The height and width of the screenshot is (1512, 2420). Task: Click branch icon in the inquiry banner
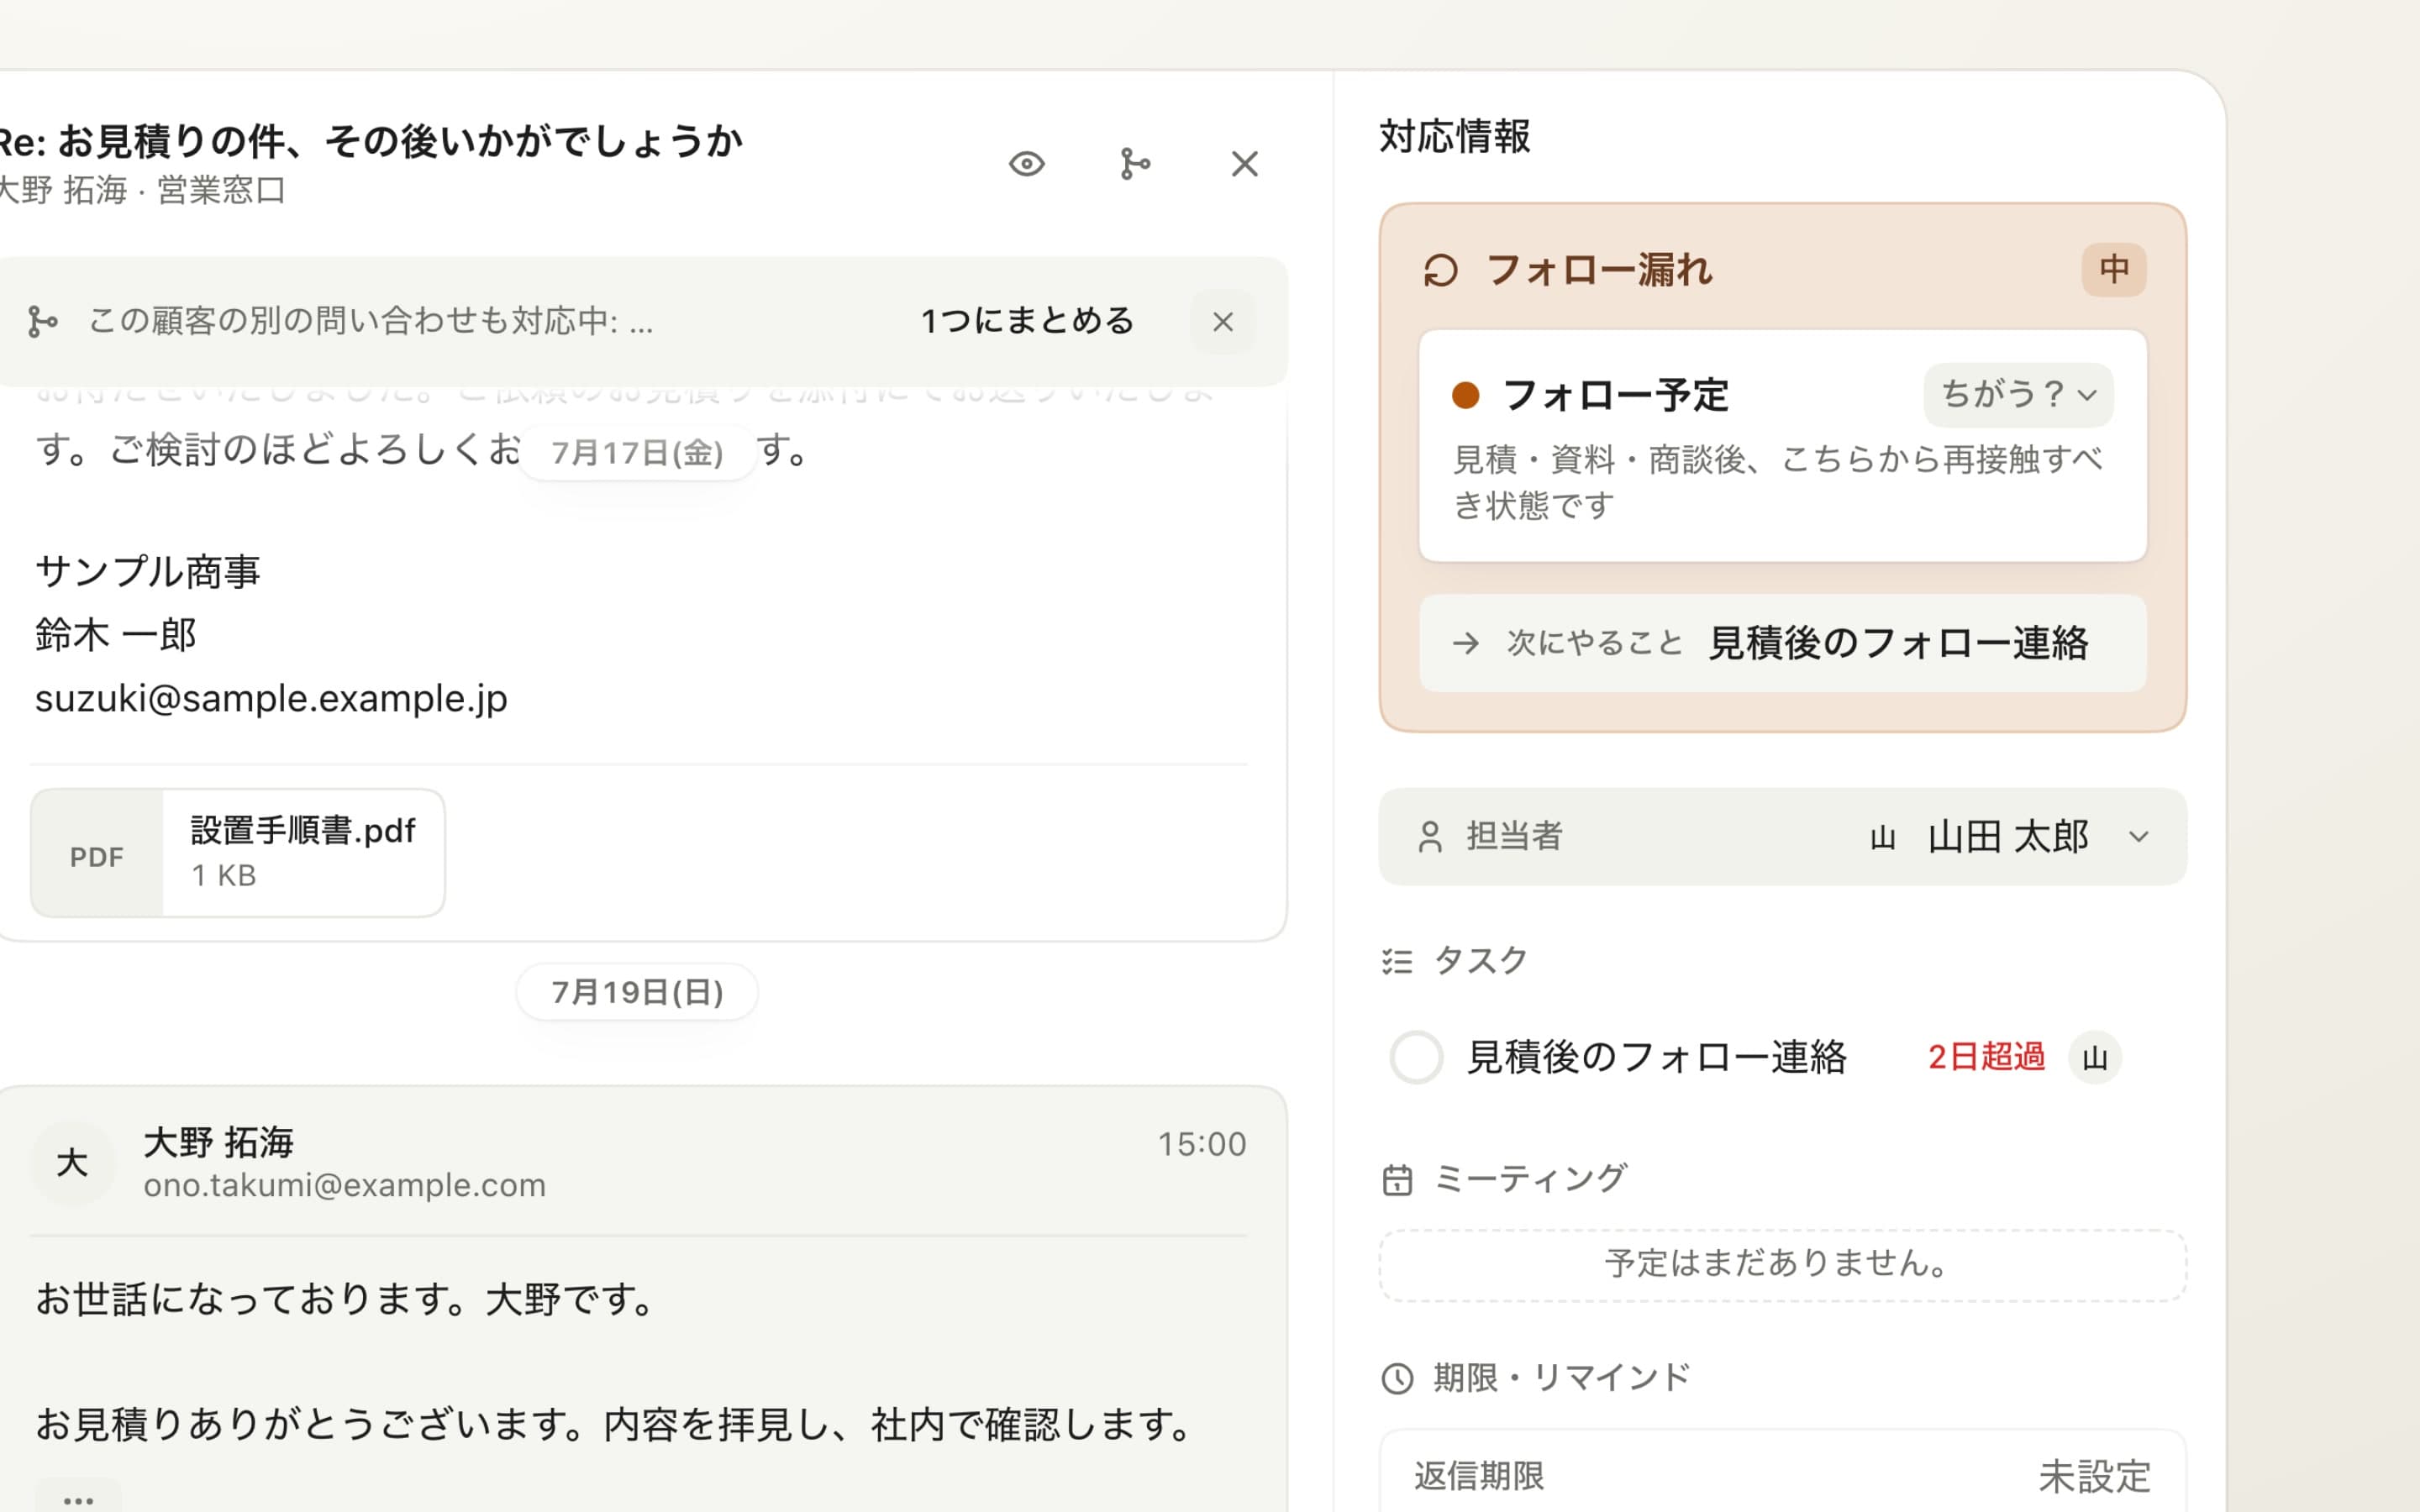pyautogui.click(x=42, y=322)
